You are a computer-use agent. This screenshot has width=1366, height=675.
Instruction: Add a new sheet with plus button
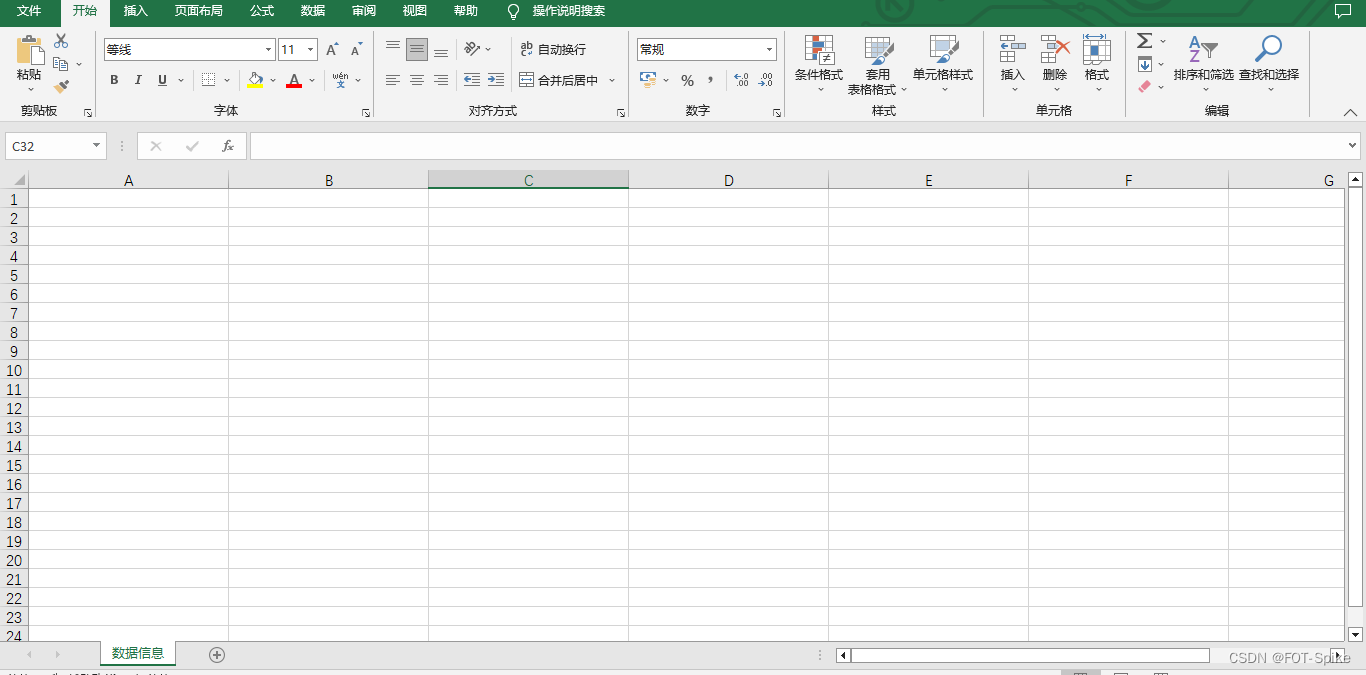217,655
